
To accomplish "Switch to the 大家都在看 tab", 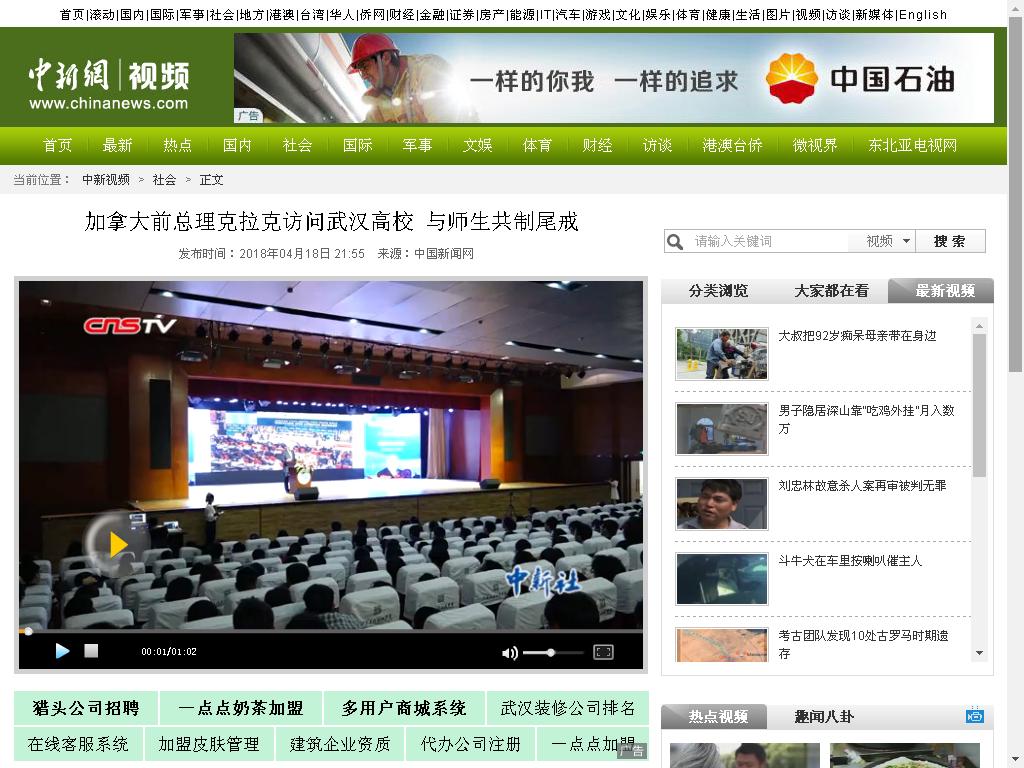I will coord(831,291).
